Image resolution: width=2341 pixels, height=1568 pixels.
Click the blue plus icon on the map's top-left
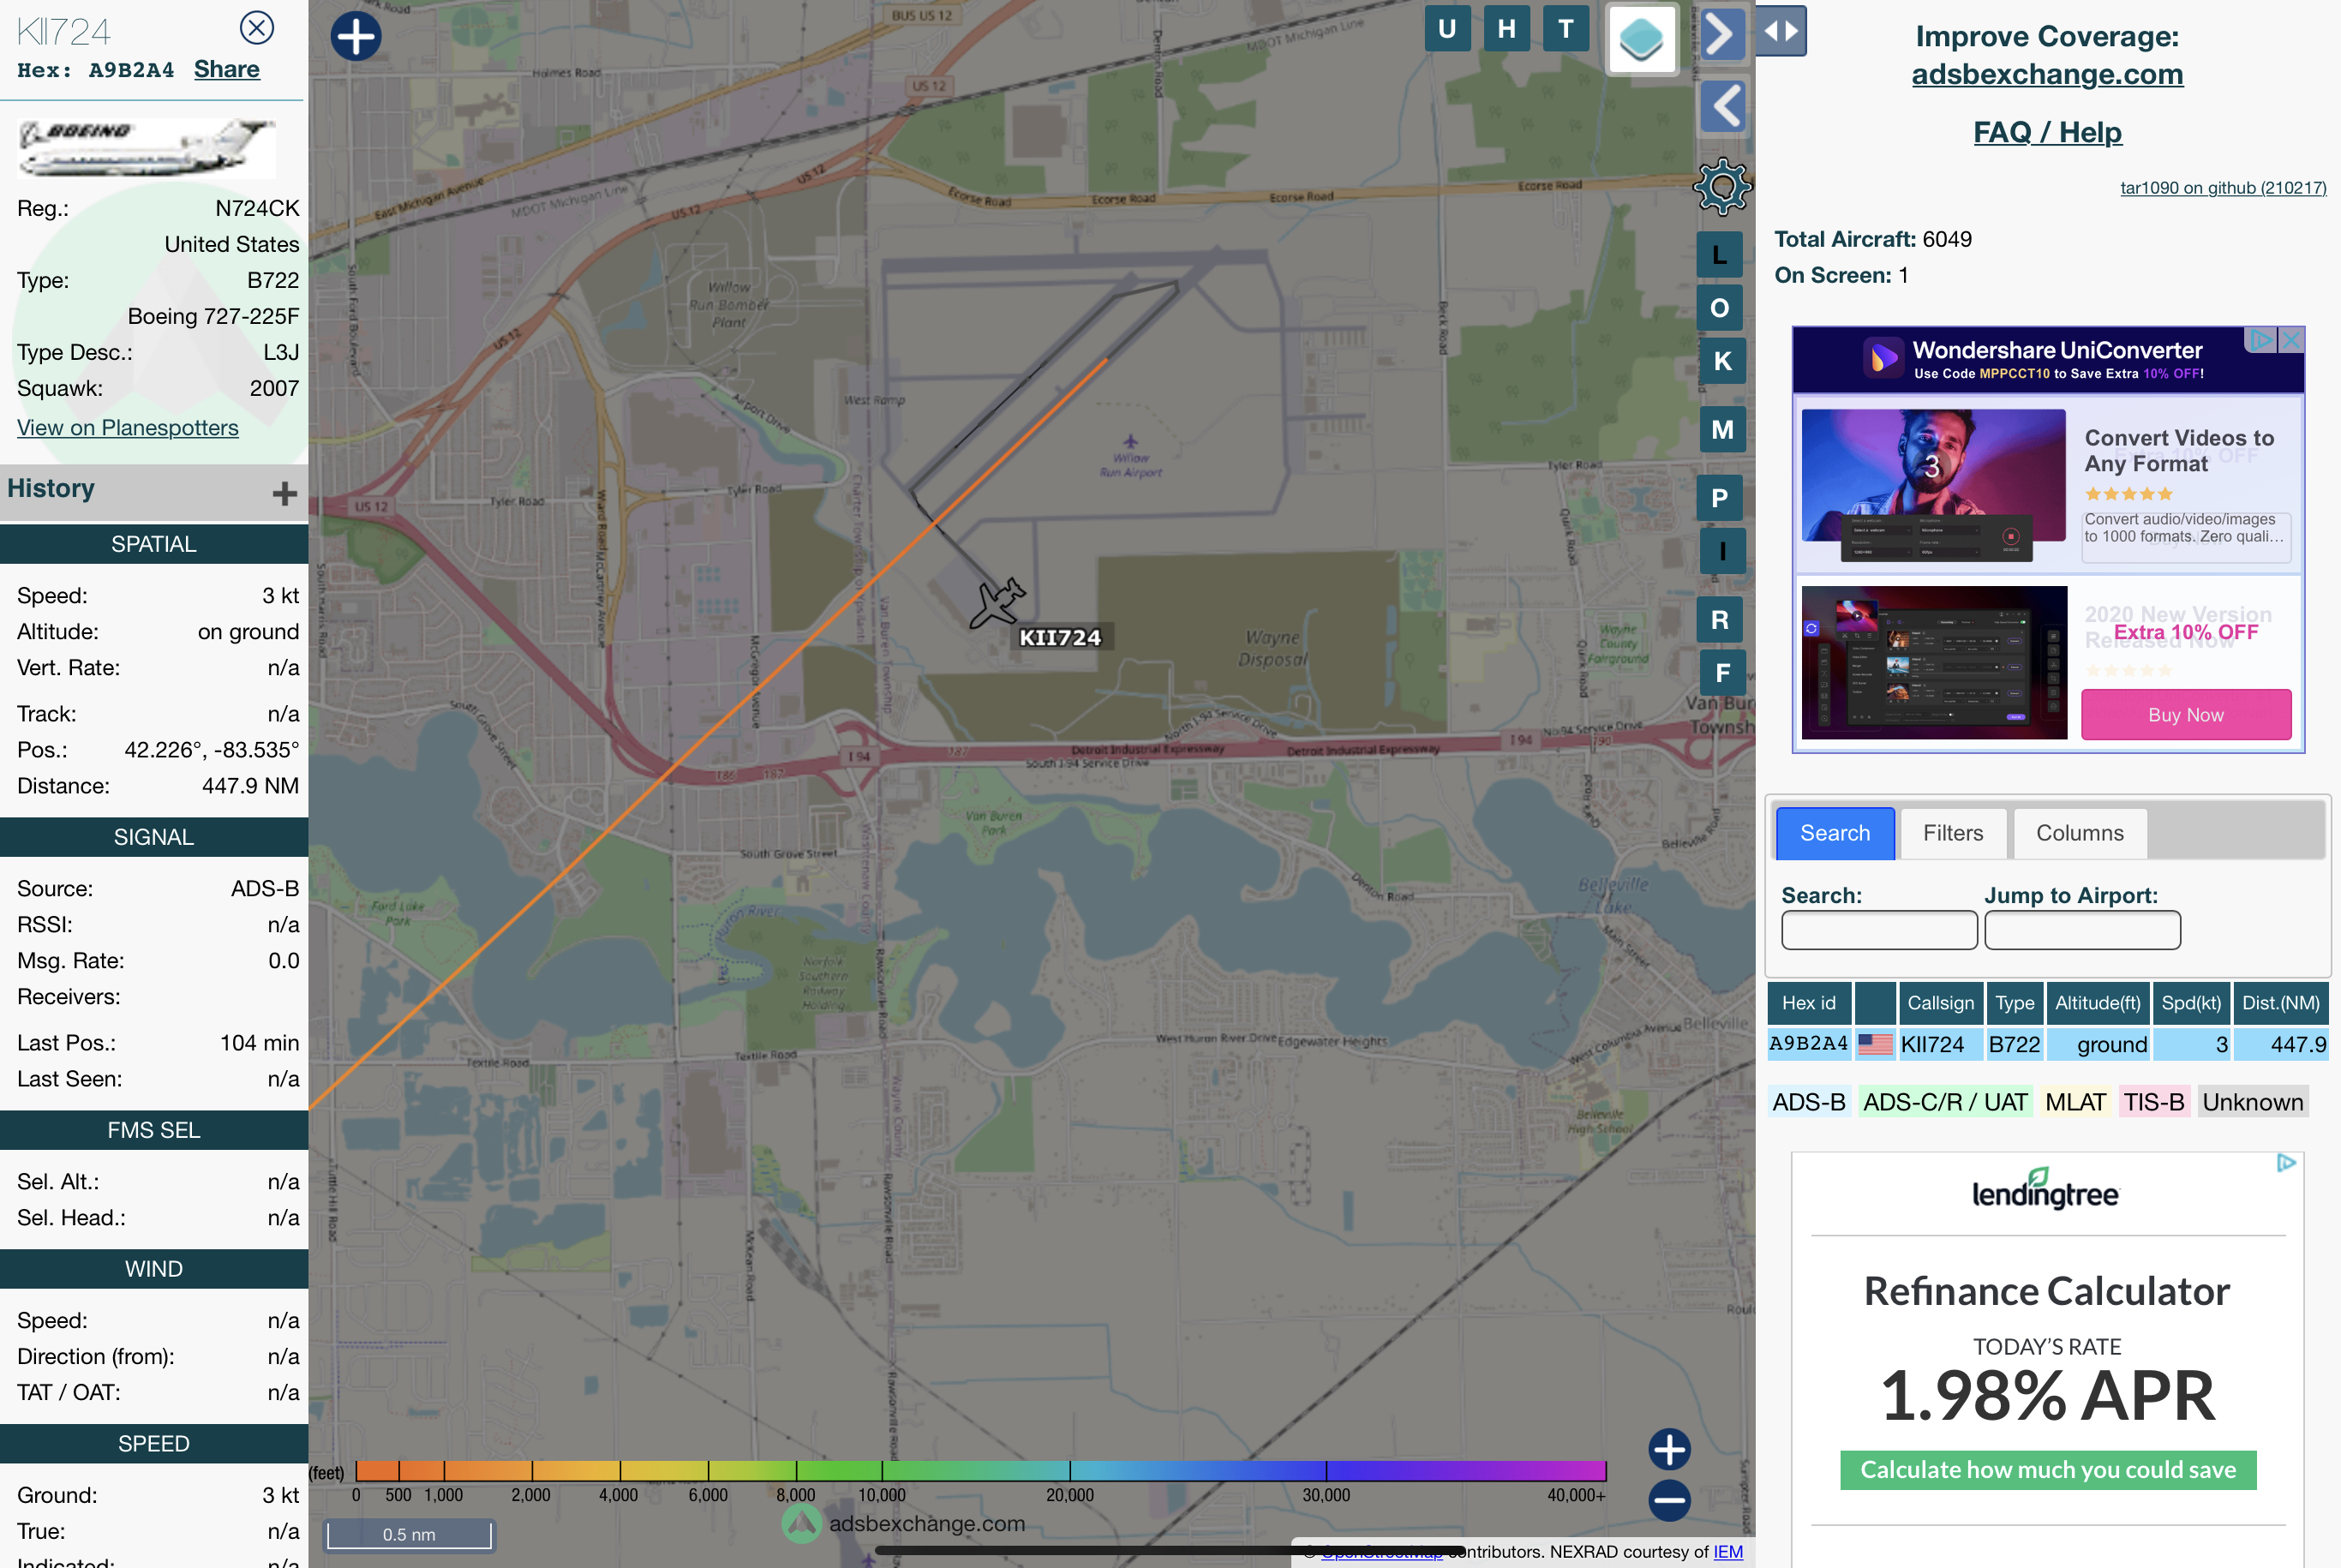356,37
